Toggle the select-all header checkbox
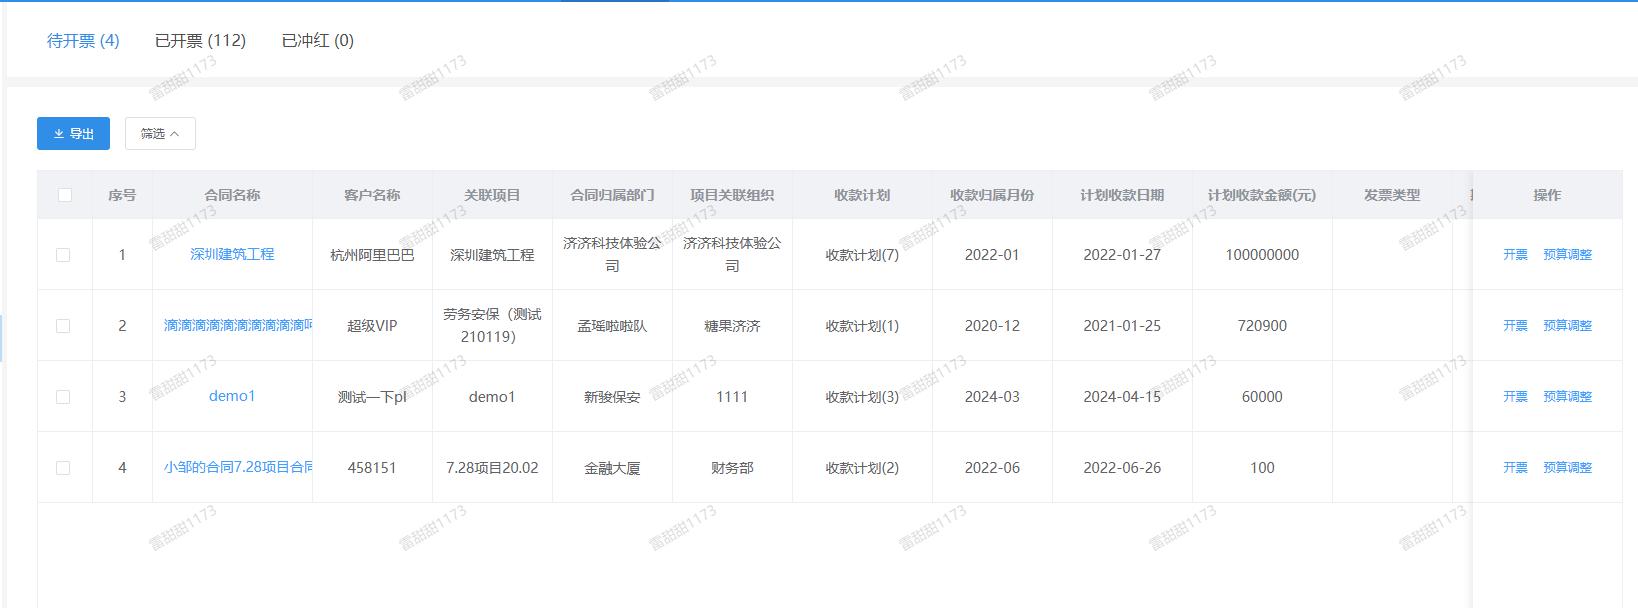1638x608 pixels. [x=65, y=195]
